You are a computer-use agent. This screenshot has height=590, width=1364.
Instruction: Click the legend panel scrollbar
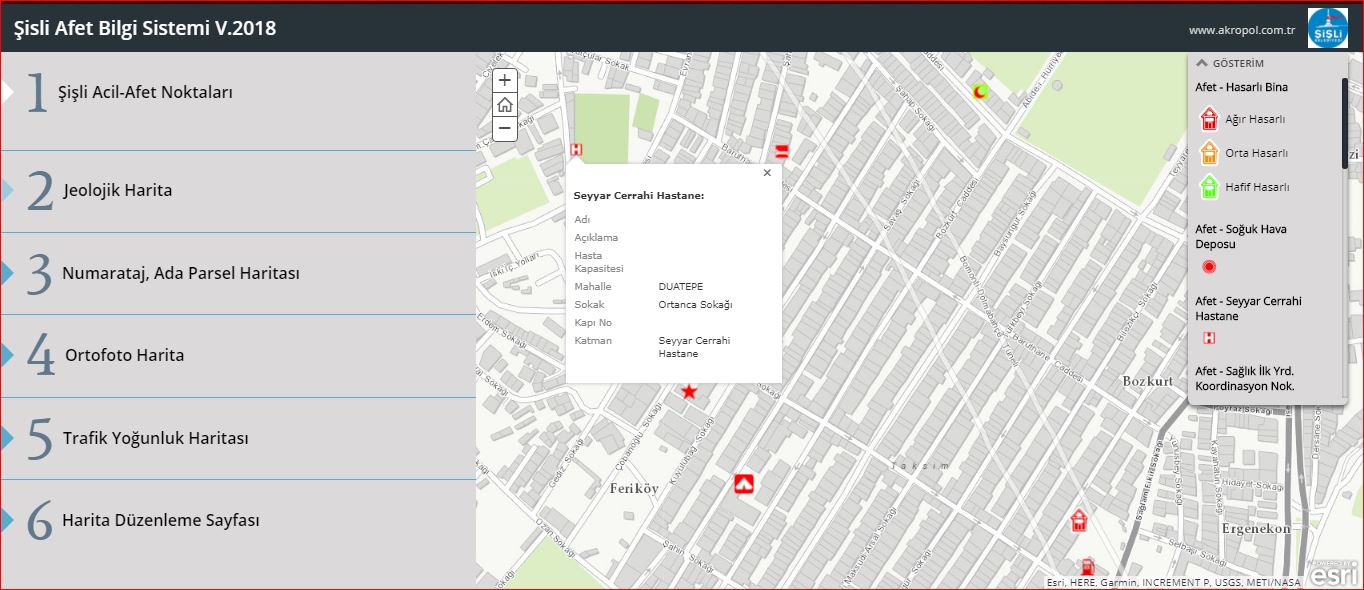click(1344, 125)
